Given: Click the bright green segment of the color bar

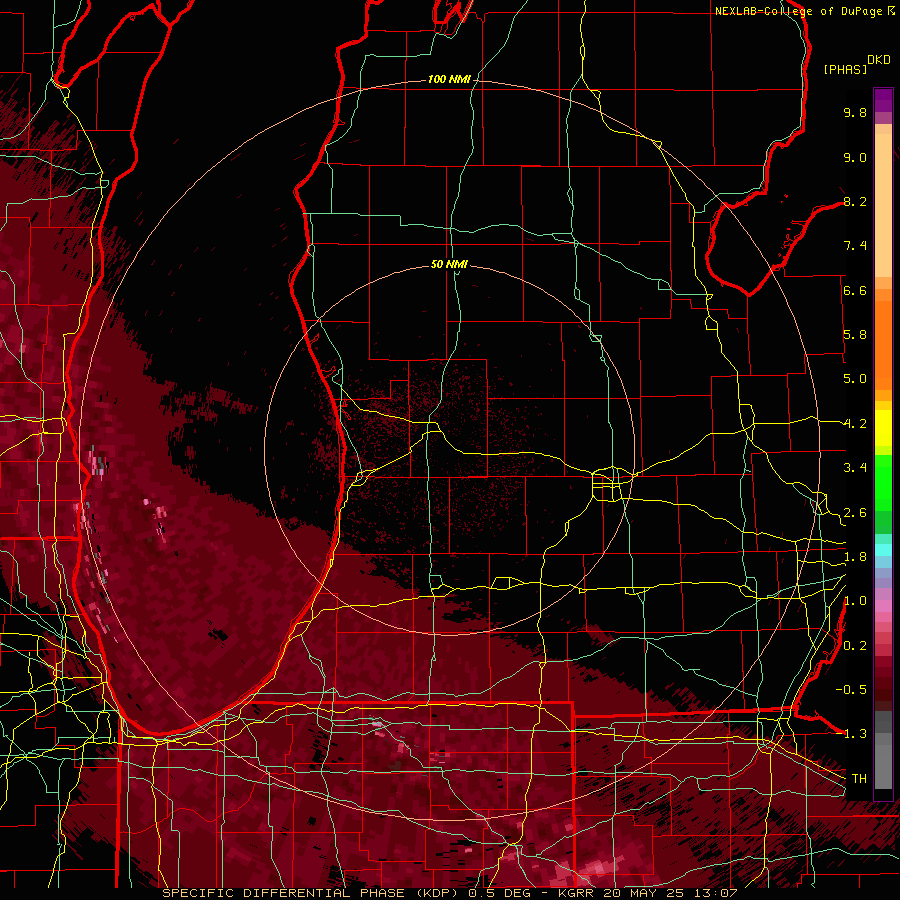Looking at the screenshot, I should 883,483.
